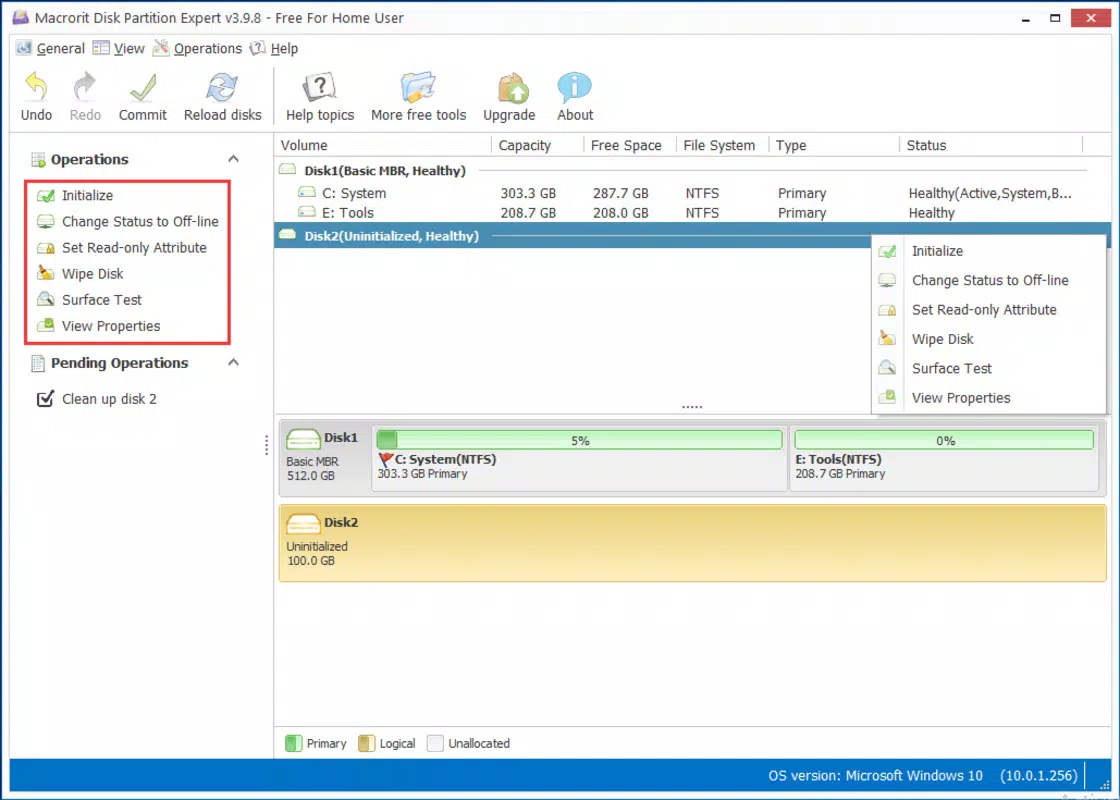Open the Help menu

(x=274, y=49)
